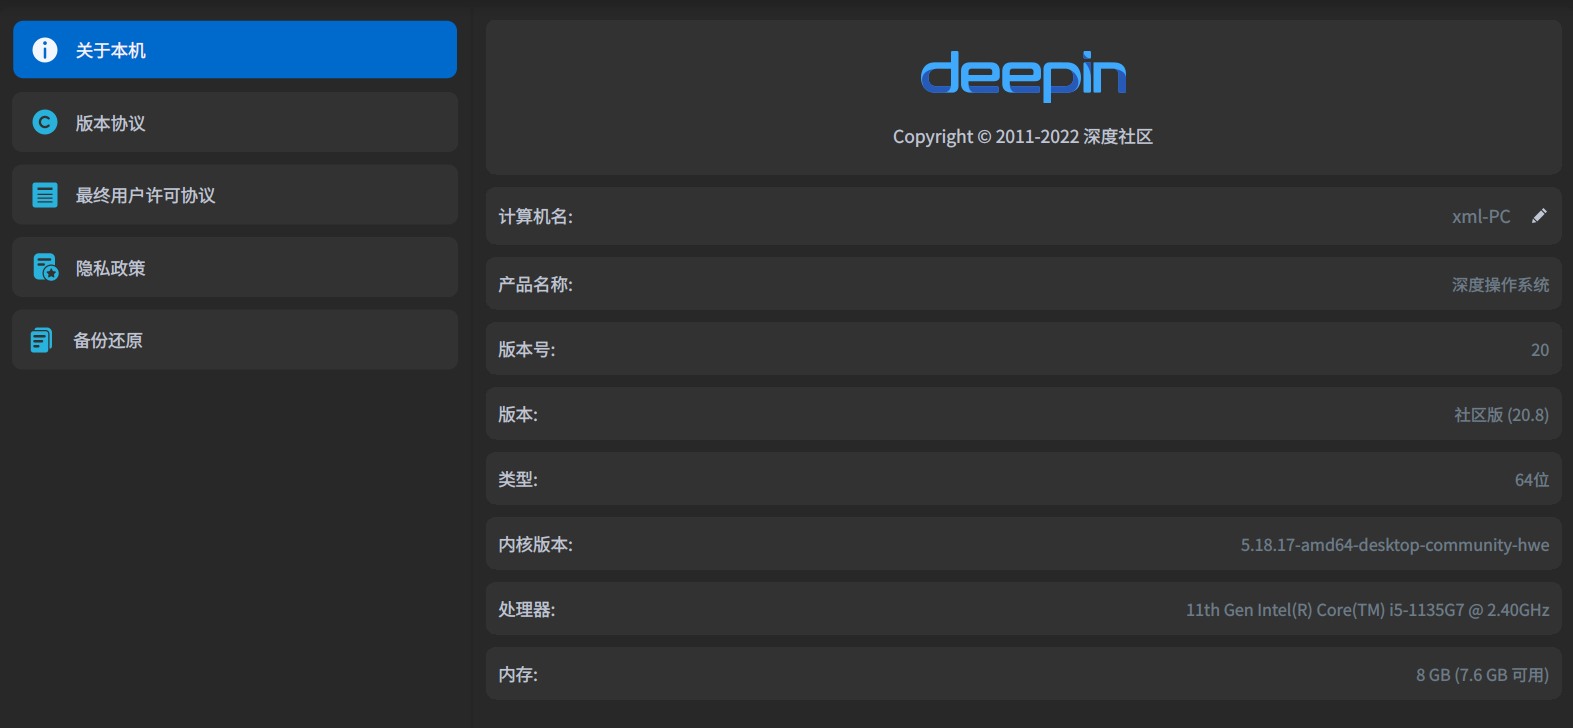
Task: Click the 计算机名: label
Action: coord(536,217)
